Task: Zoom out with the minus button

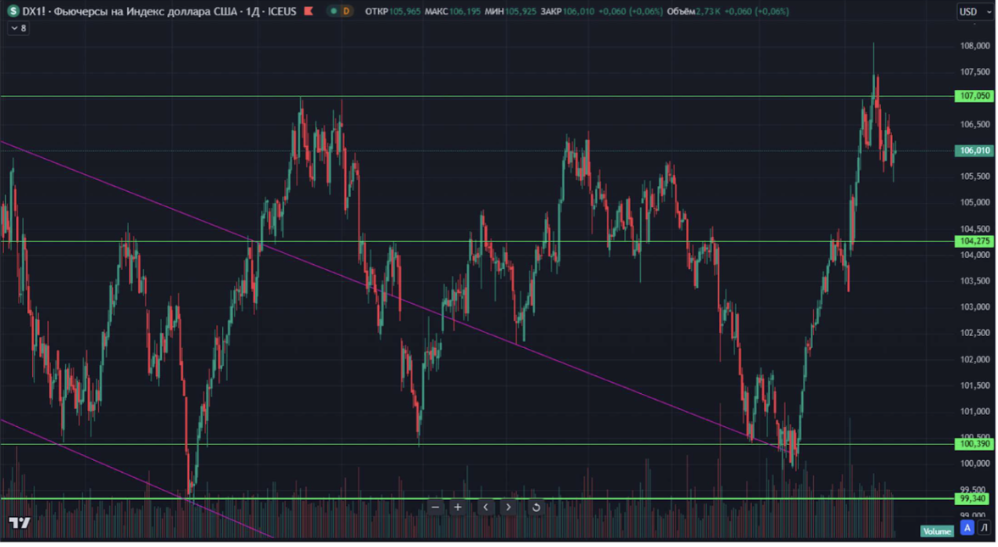Action: (x=435, y=508)
